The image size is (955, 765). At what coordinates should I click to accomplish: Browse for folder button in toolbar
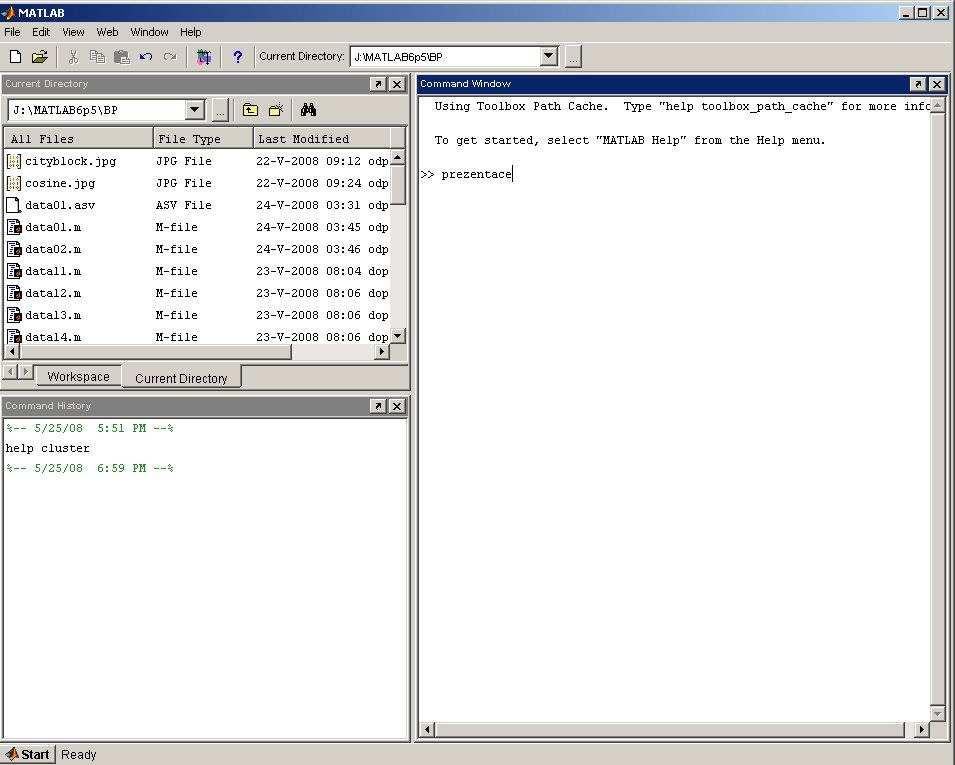[x=573, y=57]
